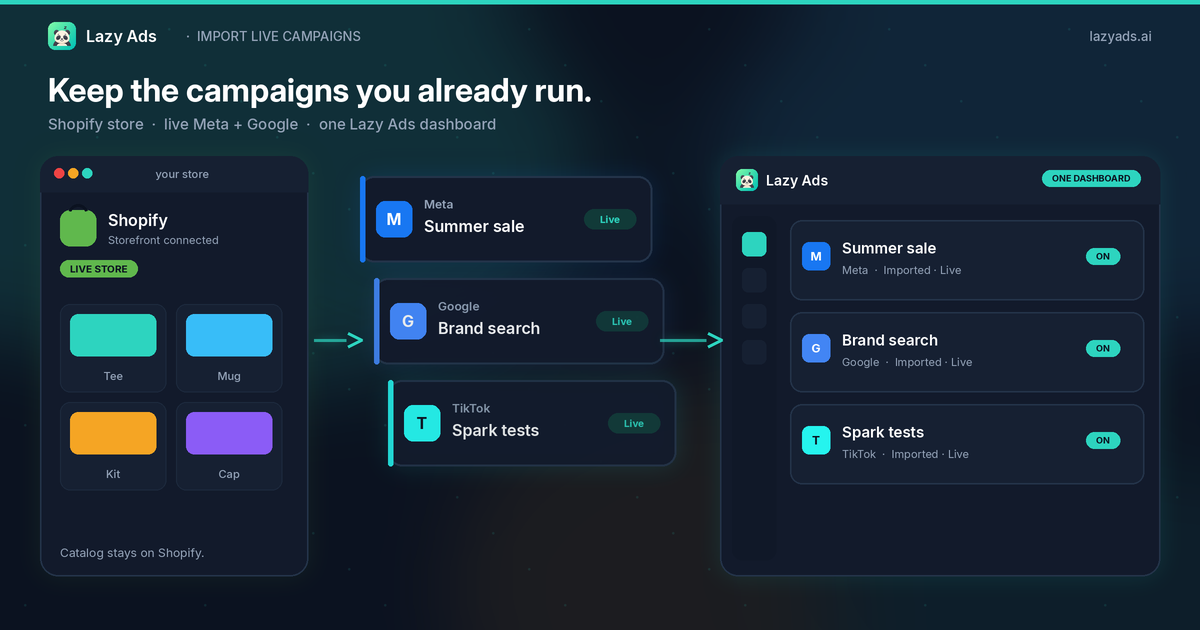Toggle the ON switch for Brand search

(1103, 348)
